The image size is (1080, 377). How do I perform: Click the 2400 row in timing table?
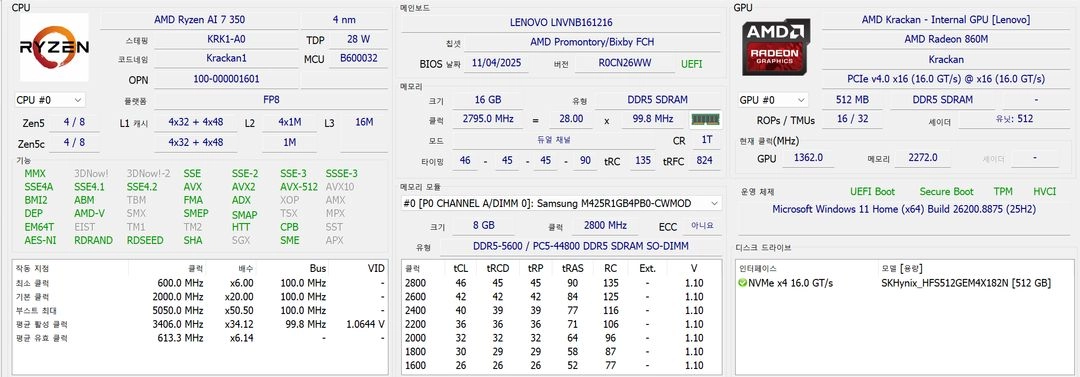click(561, 311)
